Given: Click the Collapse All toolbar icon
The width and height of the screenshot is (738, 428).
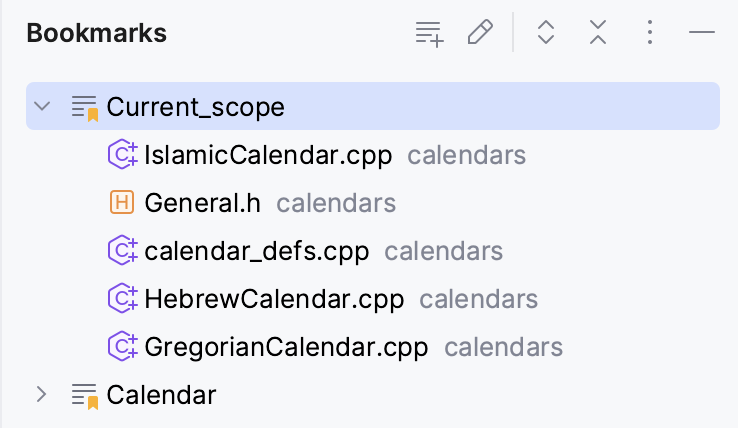Looking at the screenshot, I should point(598,33).
